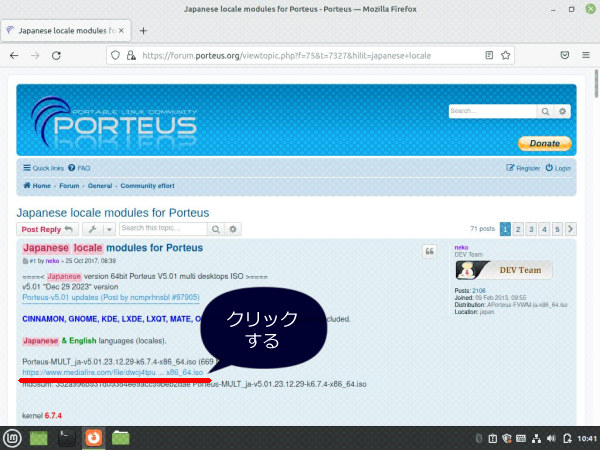Go to Community effort breadcrumb
The height and width of the screenshot is (450, 600).
pyautogui.click(x=147, y=186)
